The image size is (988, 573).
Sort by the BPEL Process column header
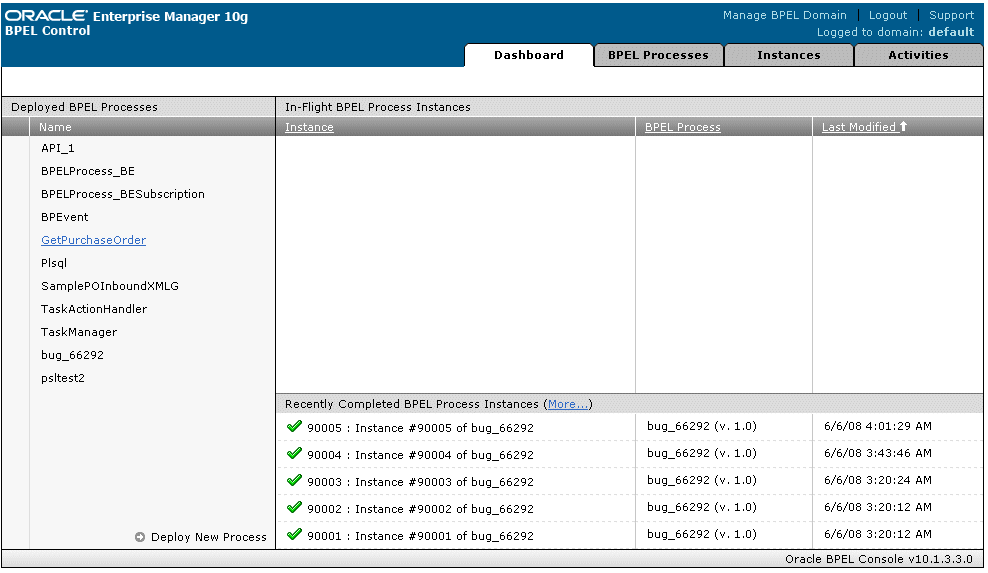tap(682, 127)
